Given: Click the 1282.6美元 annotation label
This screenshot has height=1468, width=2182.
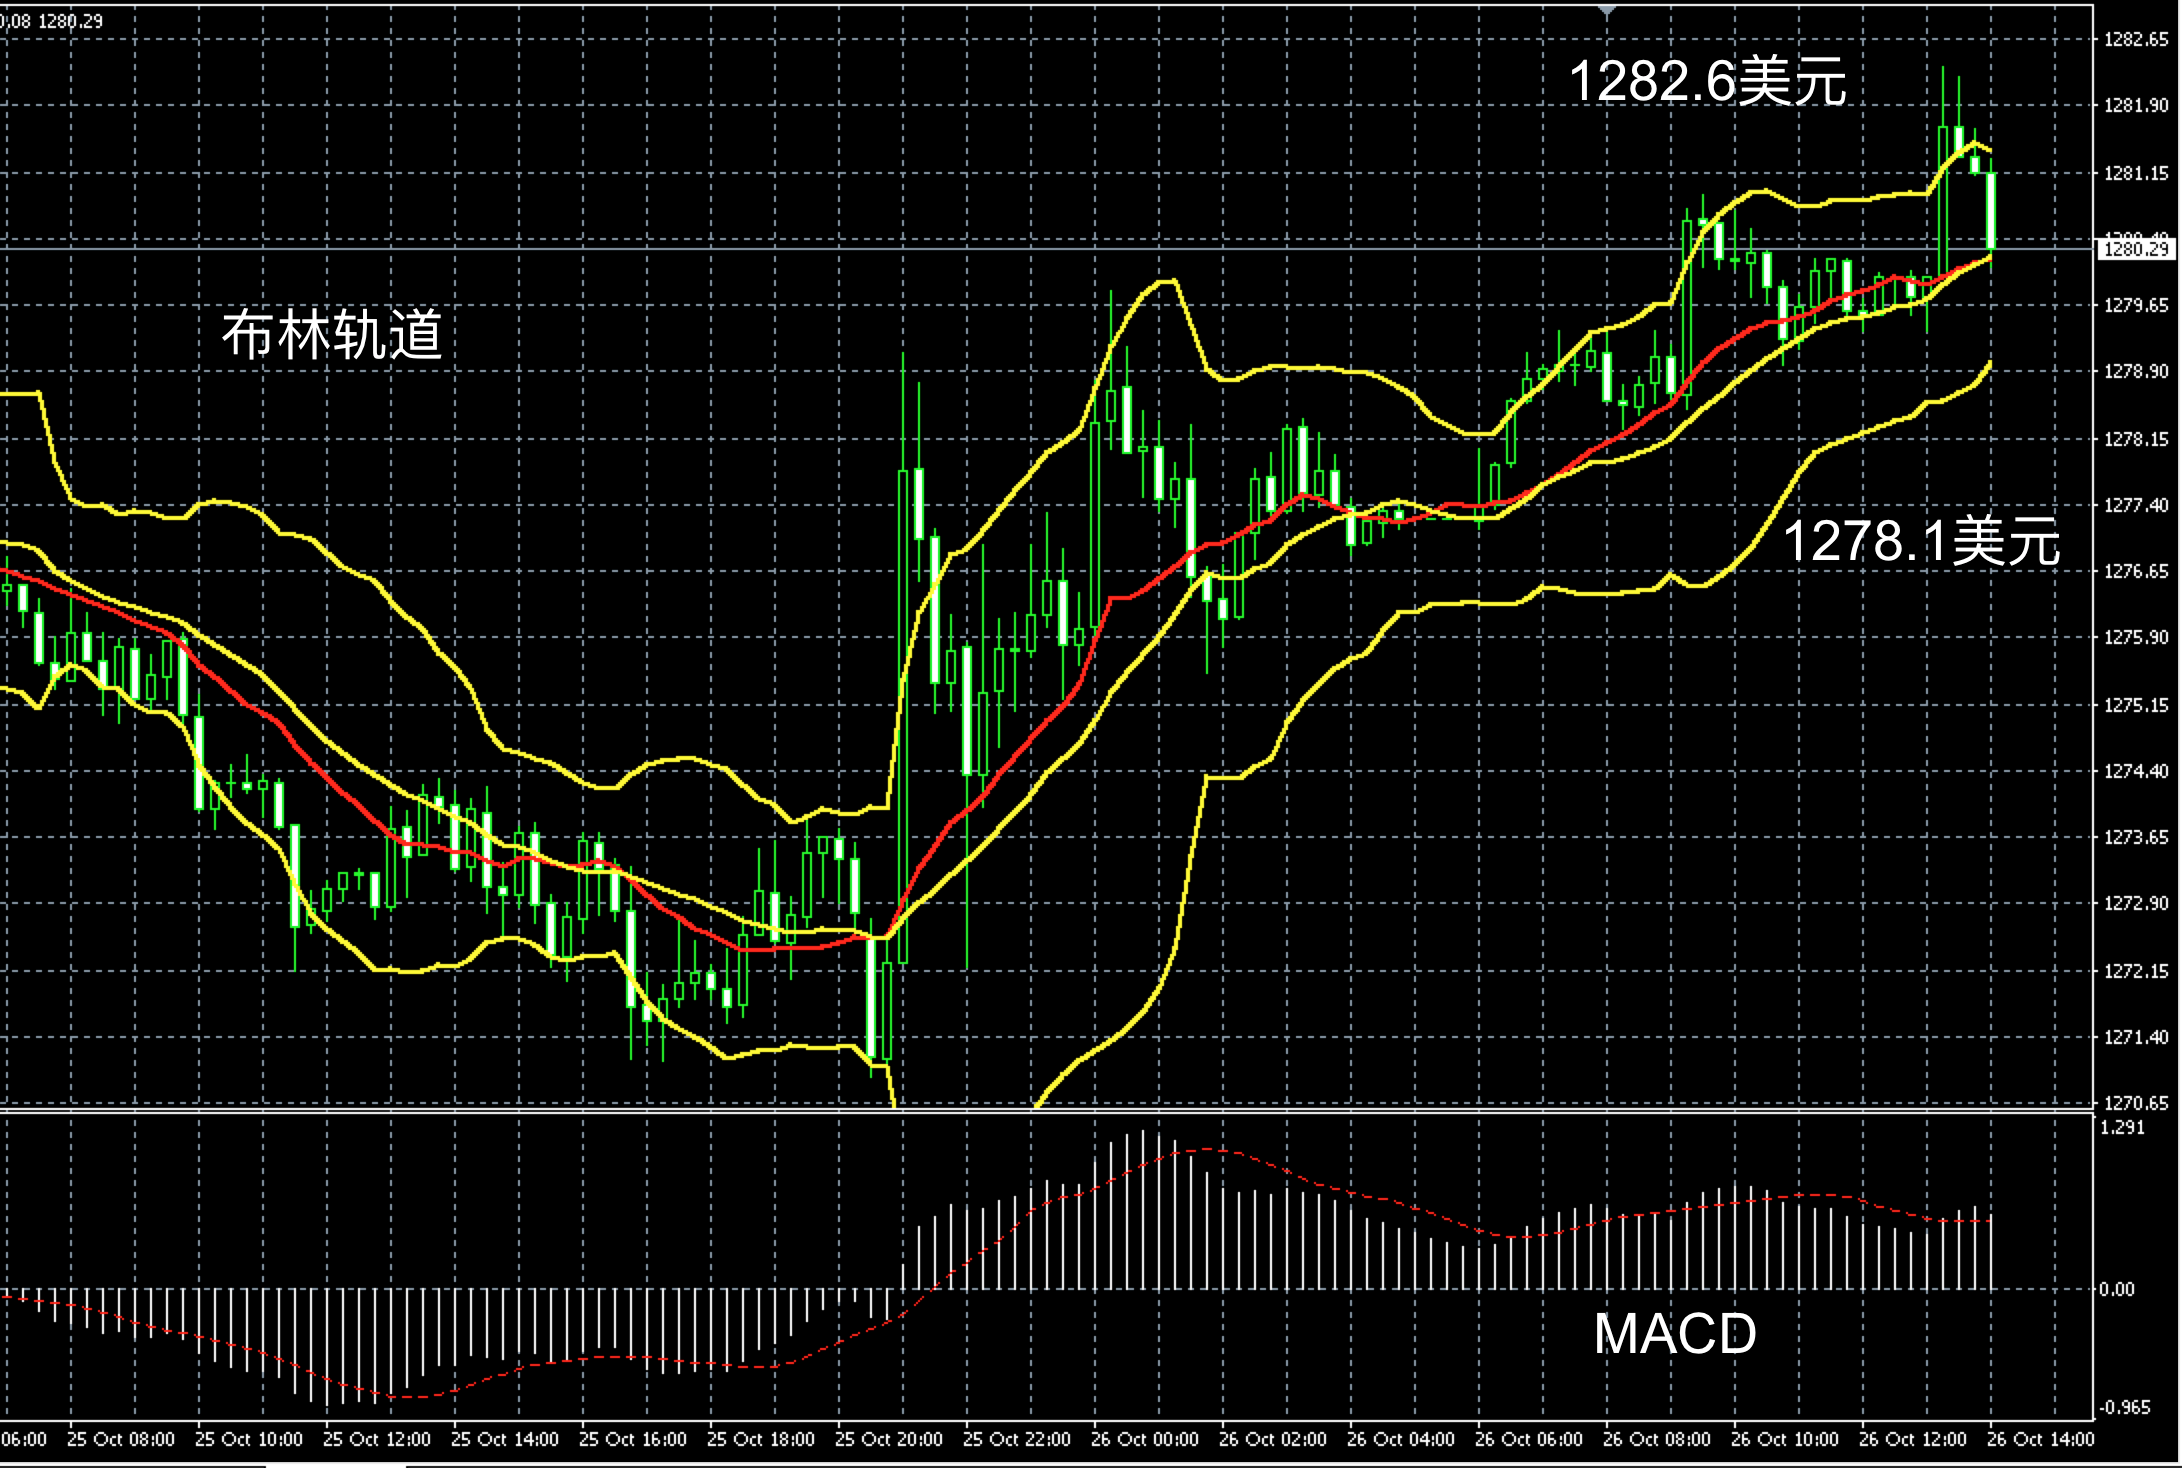Looking at the screenshot, I should 1706,81.
